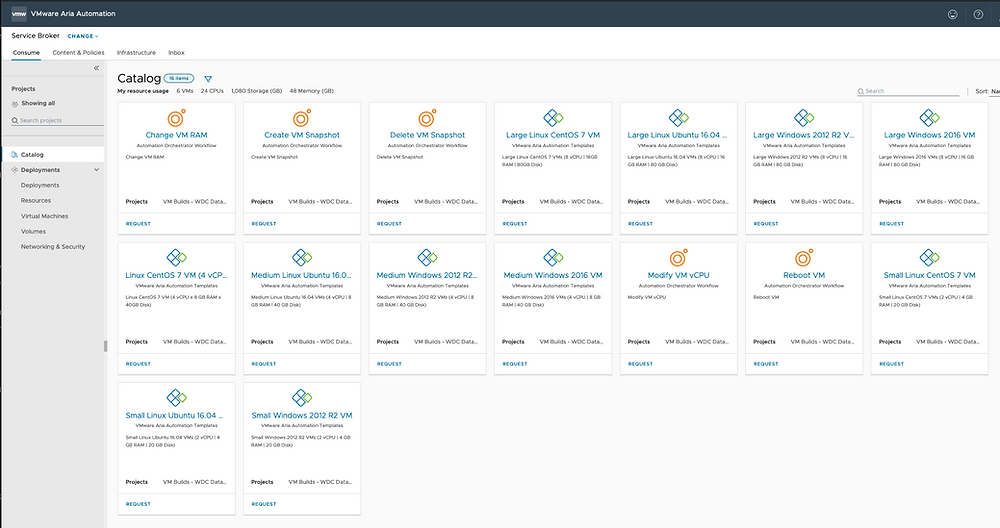The image size is (1000, 528).
Task: Switch to the Inbox tab
Action: pyautogui.click(x=176, y=53)
